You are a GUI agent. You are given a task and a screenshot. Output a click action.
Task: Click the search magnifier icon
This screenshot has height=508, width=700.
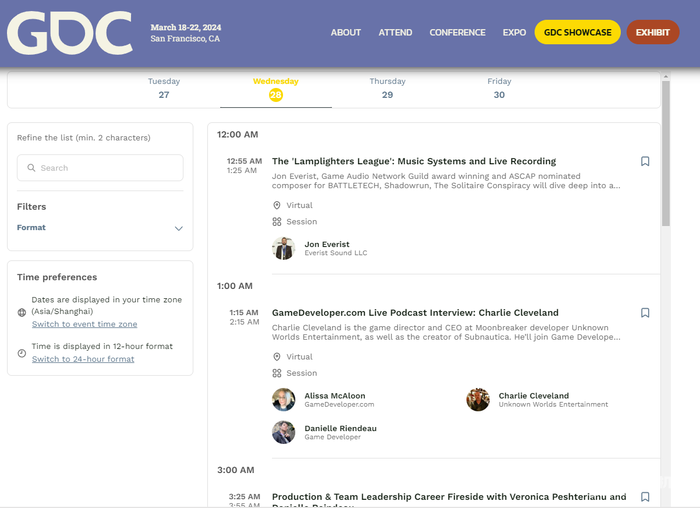coord(31,168)
